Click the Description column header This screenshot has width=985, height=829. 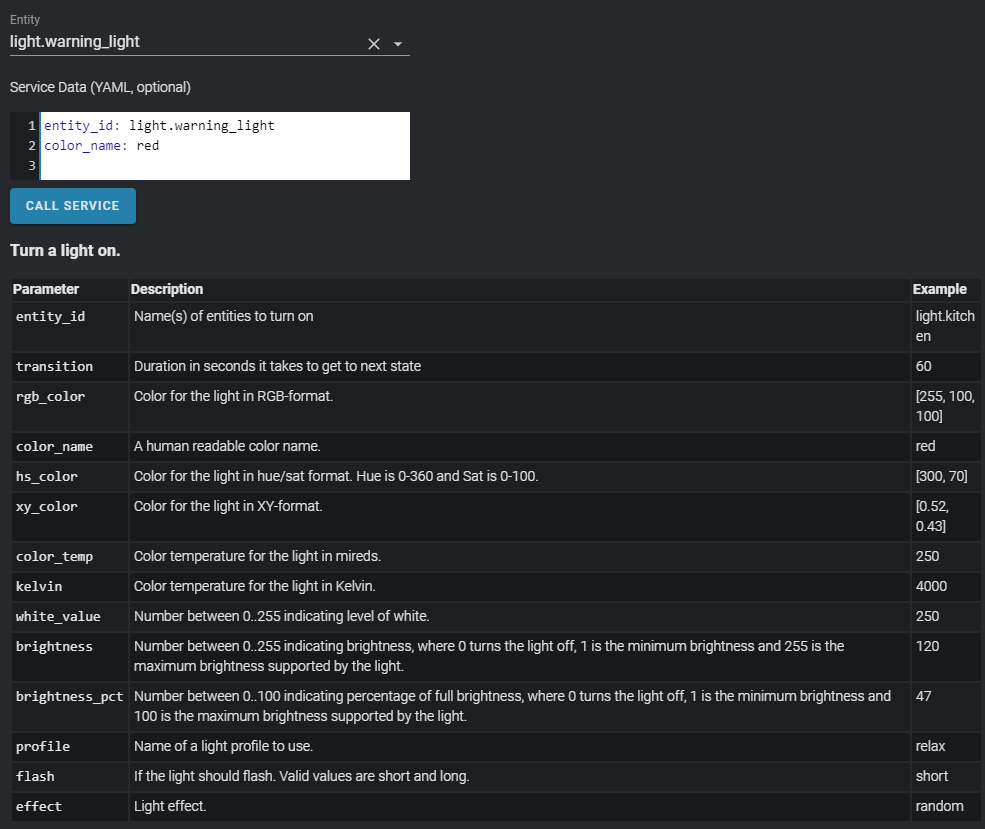[167, 289]
